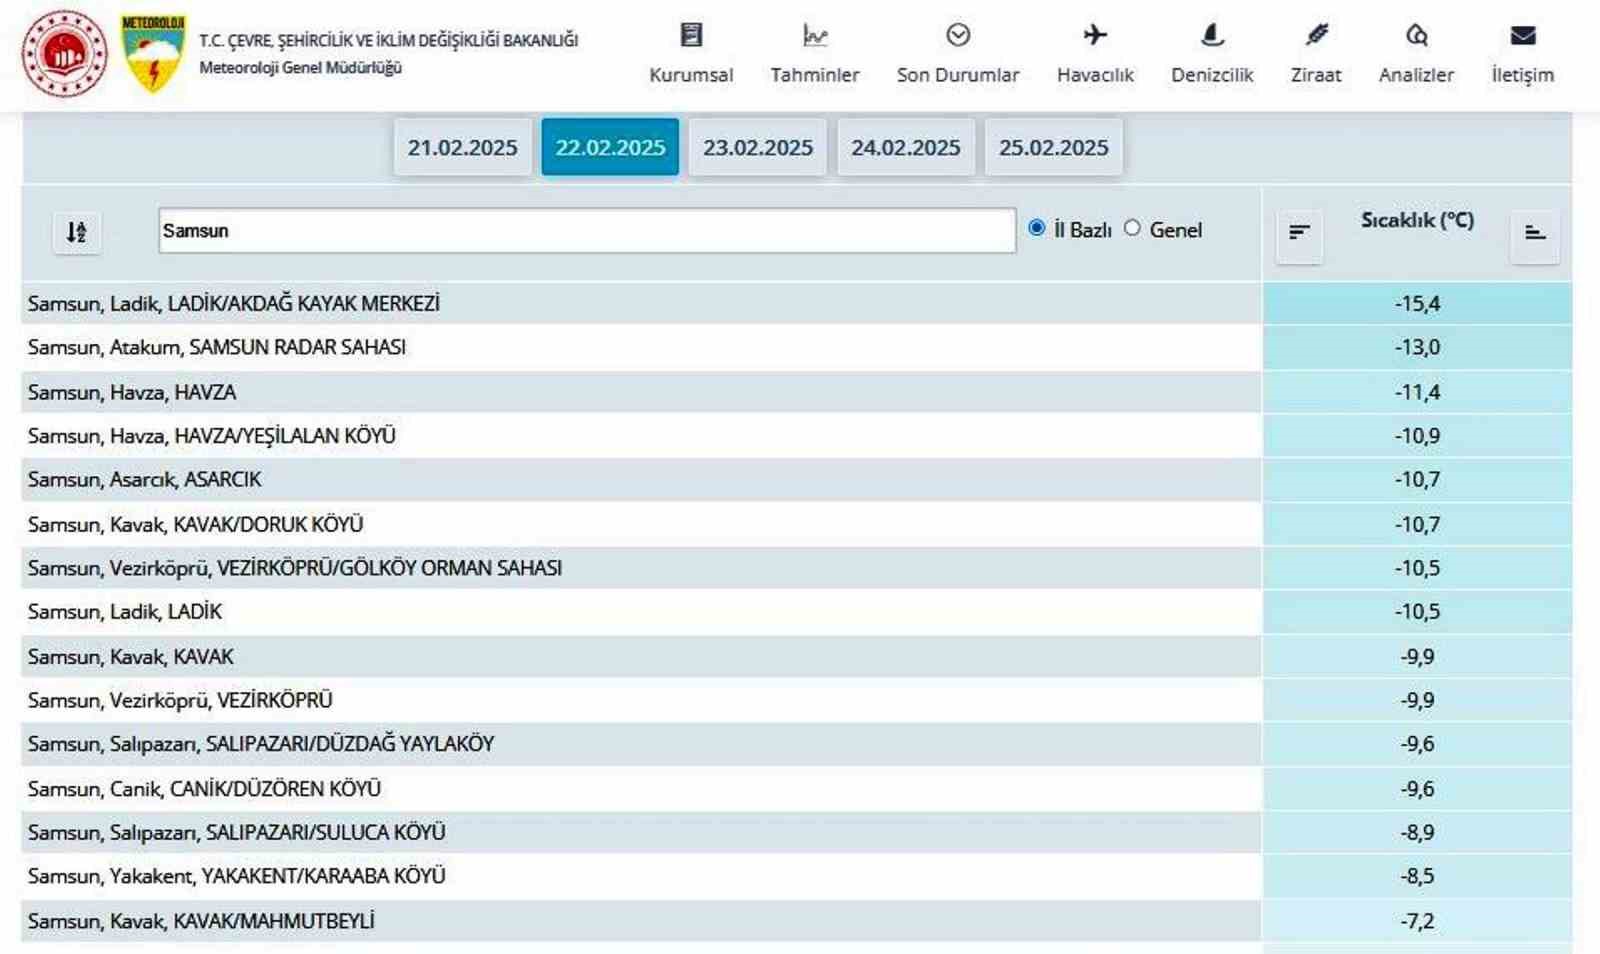Click the Havacılık airplane icon
Image resolution: width=1600 pixels, height=954 pixels.
1095,36
